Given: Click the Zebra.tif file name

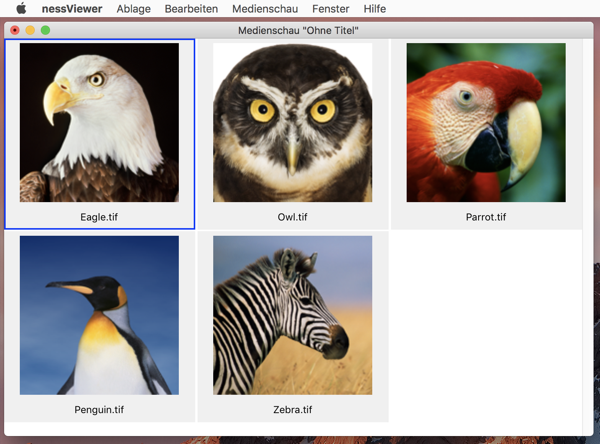Looking at the screenshot, I should click(x=292, y=410).
